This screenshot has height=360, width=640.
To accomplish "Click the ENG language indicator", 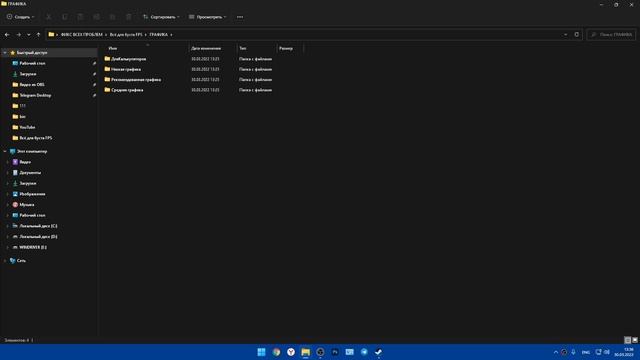I will pos(586,352).
